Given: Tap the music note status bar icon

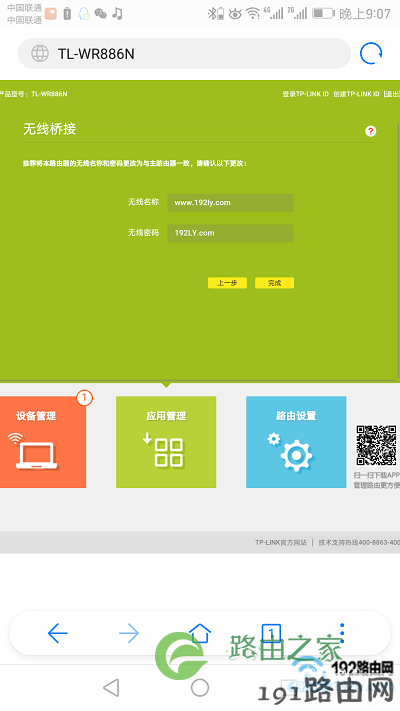Looking at the screenshot, I should pos(117,13).
